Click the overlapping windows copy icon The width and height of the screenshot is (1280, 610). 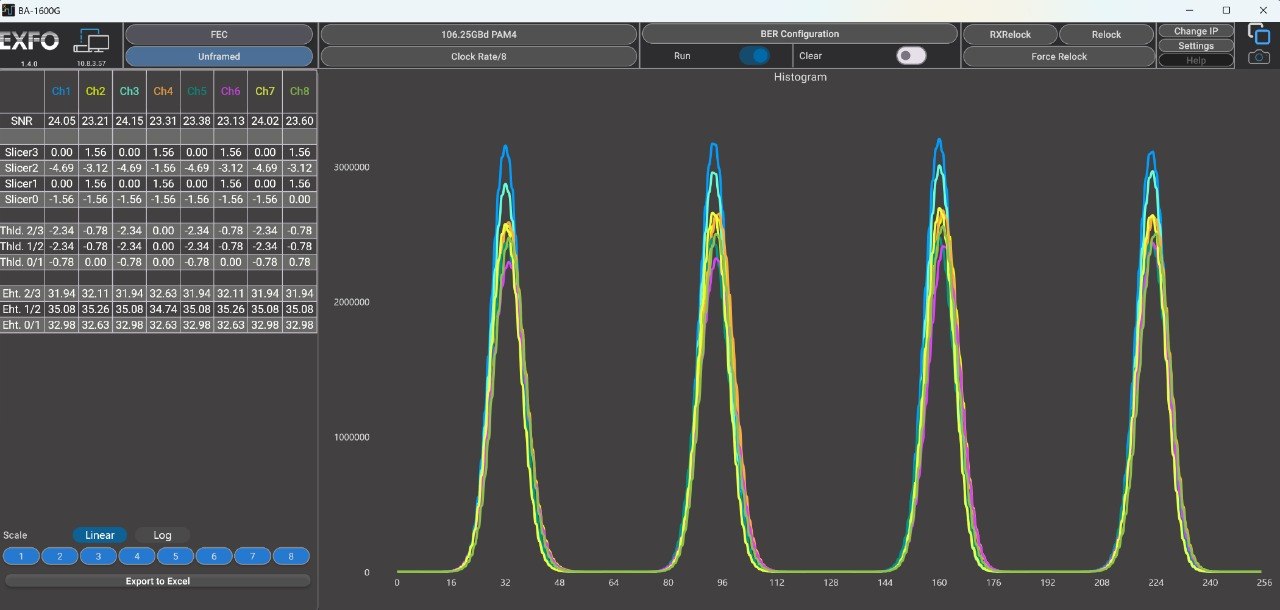(x=1259, y=34)
